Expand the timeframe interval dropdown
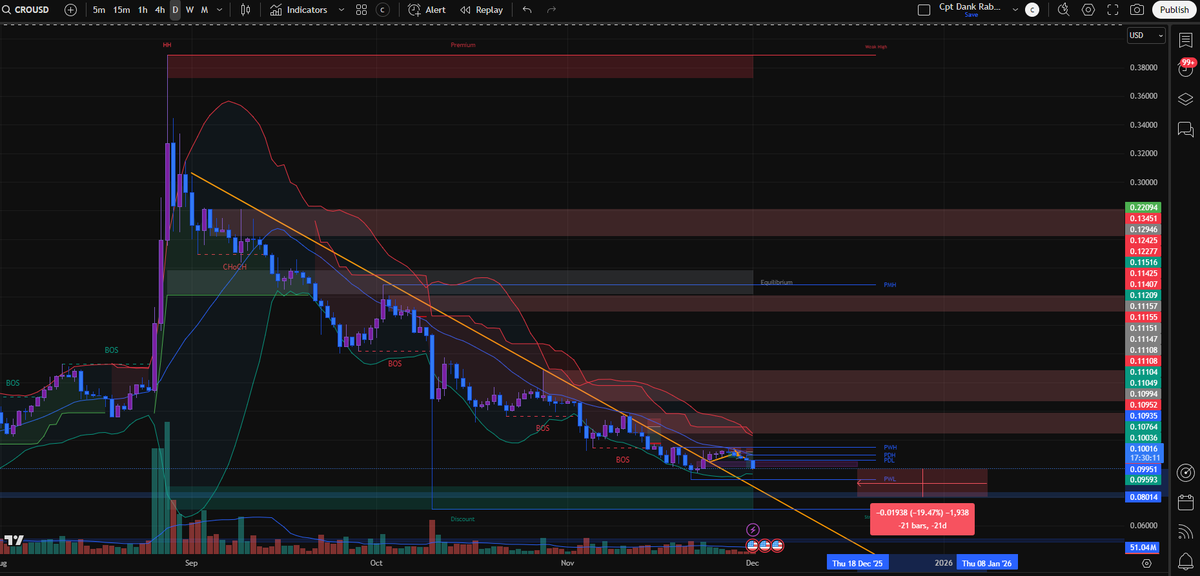This screenshot has height=576, width=1200. pyautogui.click(x=220, y=9)
